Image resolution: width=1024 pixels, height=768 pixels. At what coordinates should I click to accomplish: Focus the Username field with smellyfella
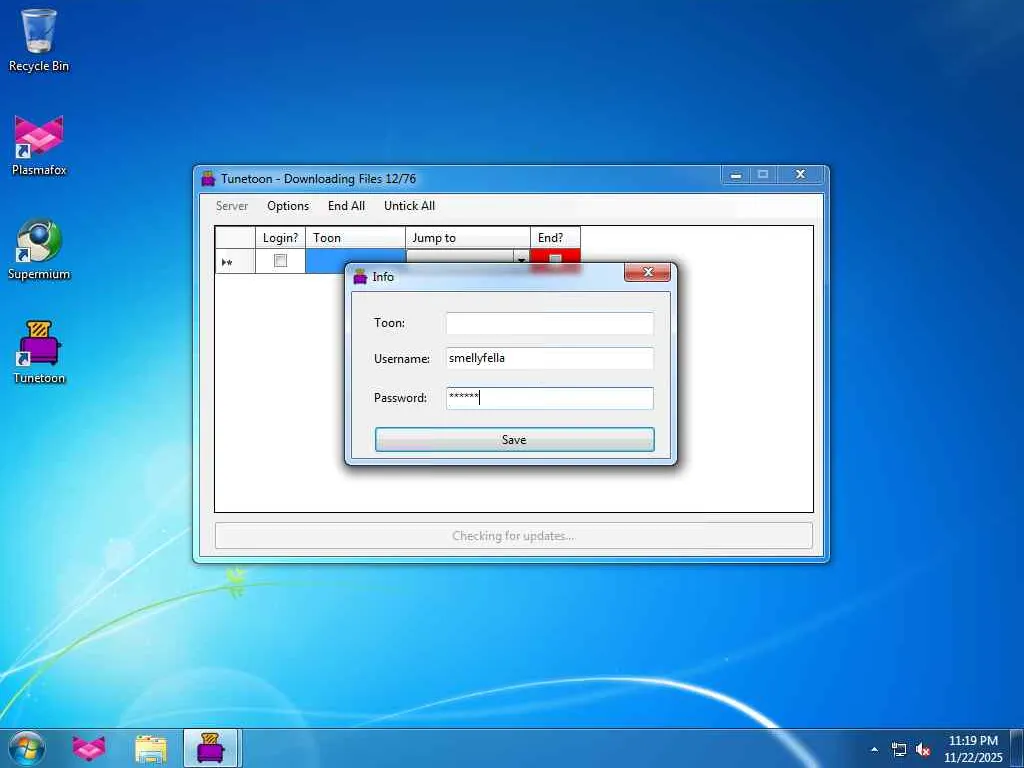point(549,359)
